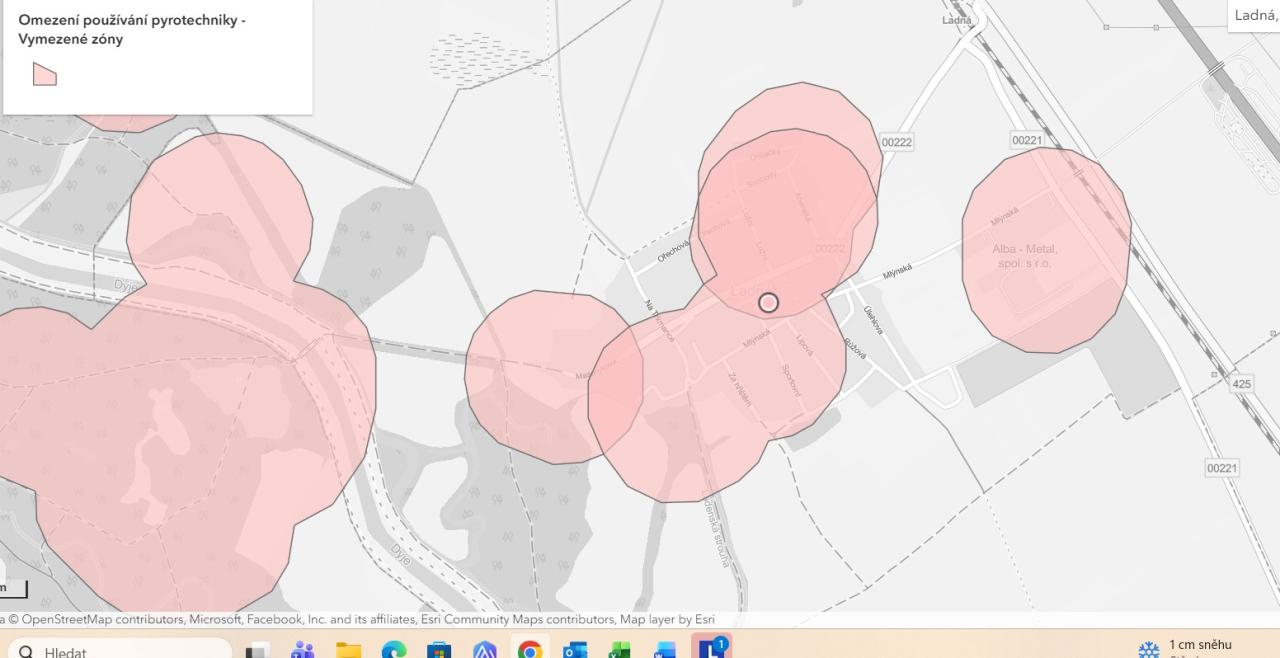Click the Ořechová street label

(x=674, y=250)
